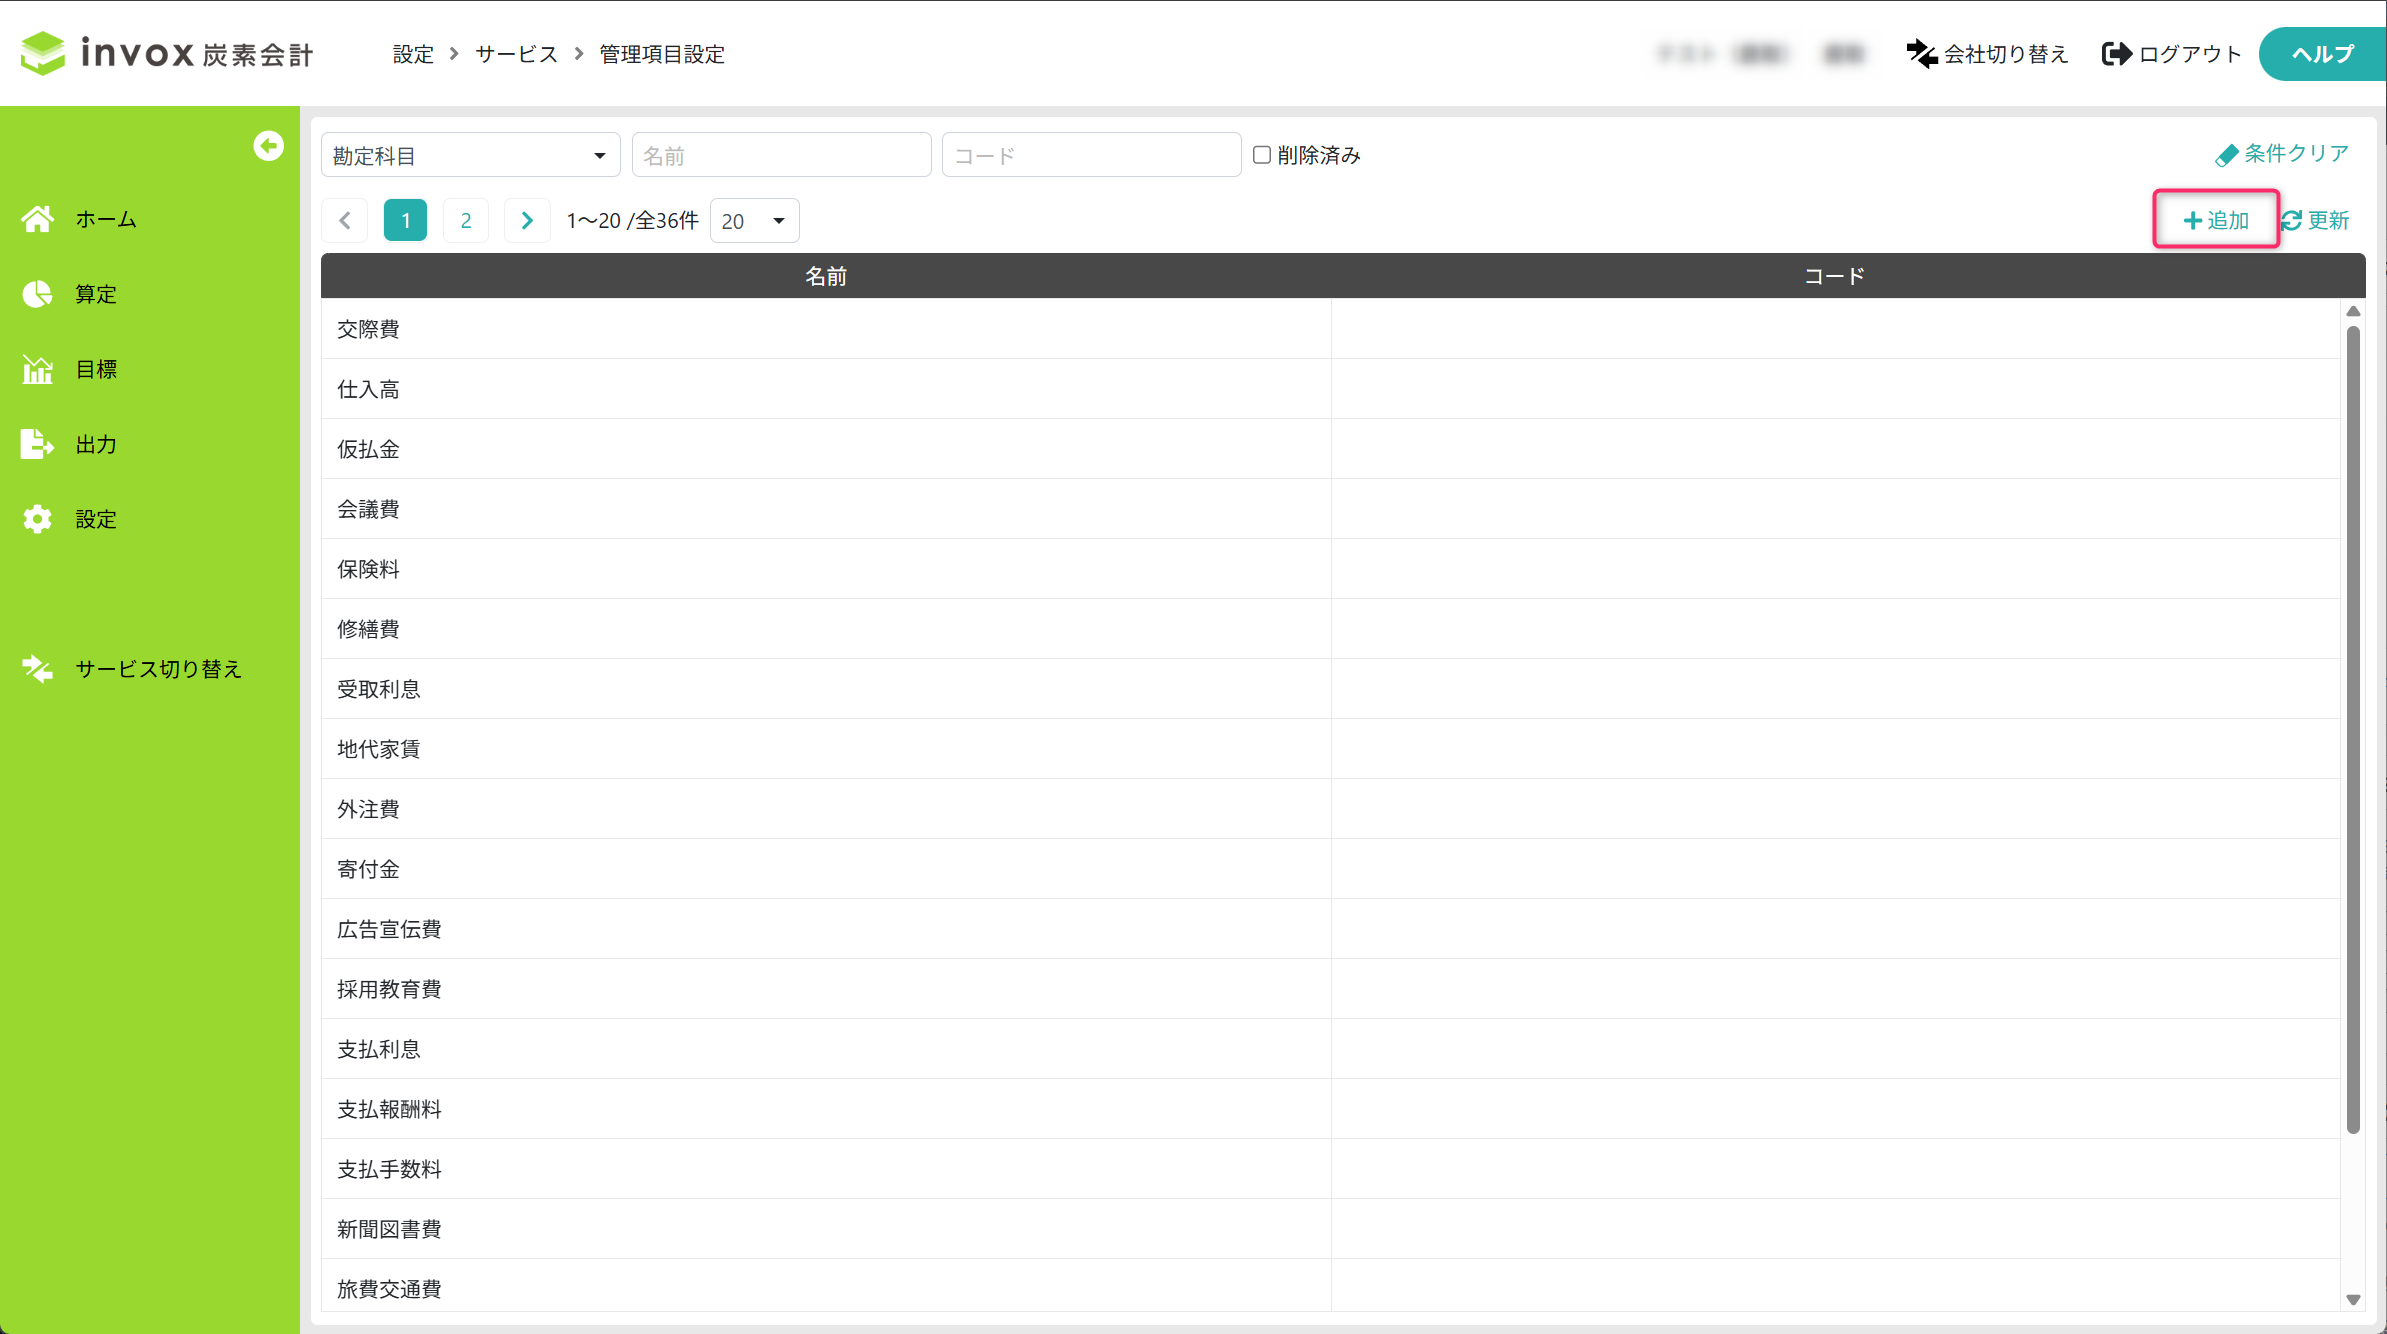Open 設定 via the gear icon
This screenshot has width=2387, height=1334.
pos(38,519)
